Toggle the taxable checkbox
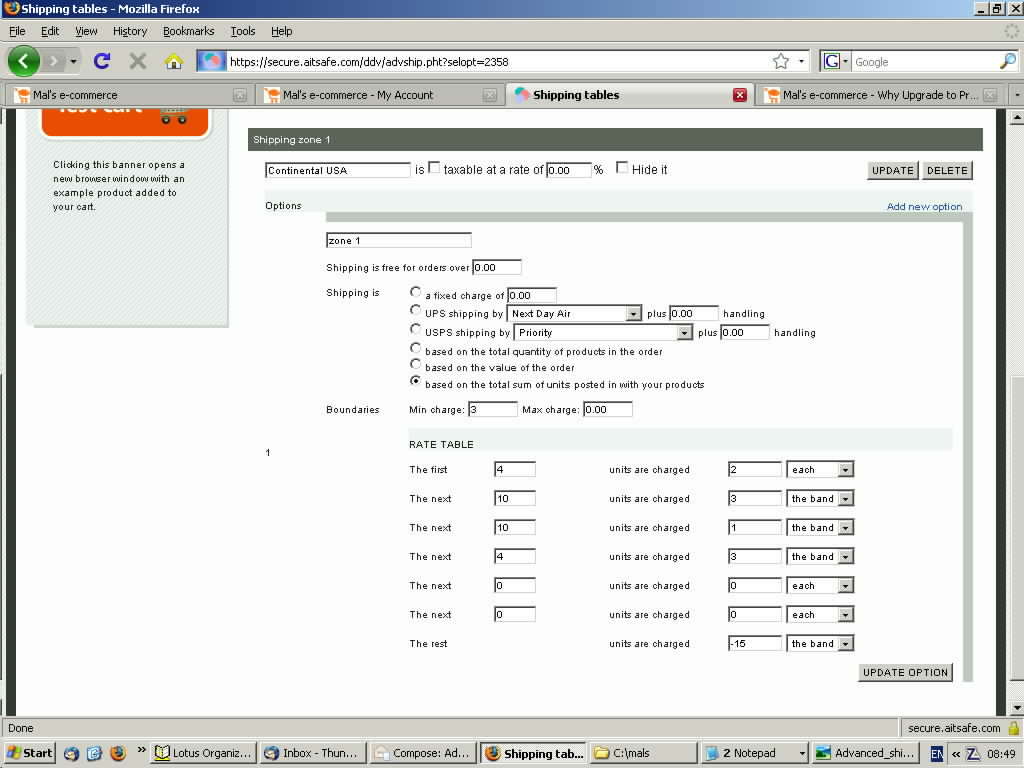 click(434, 167)
